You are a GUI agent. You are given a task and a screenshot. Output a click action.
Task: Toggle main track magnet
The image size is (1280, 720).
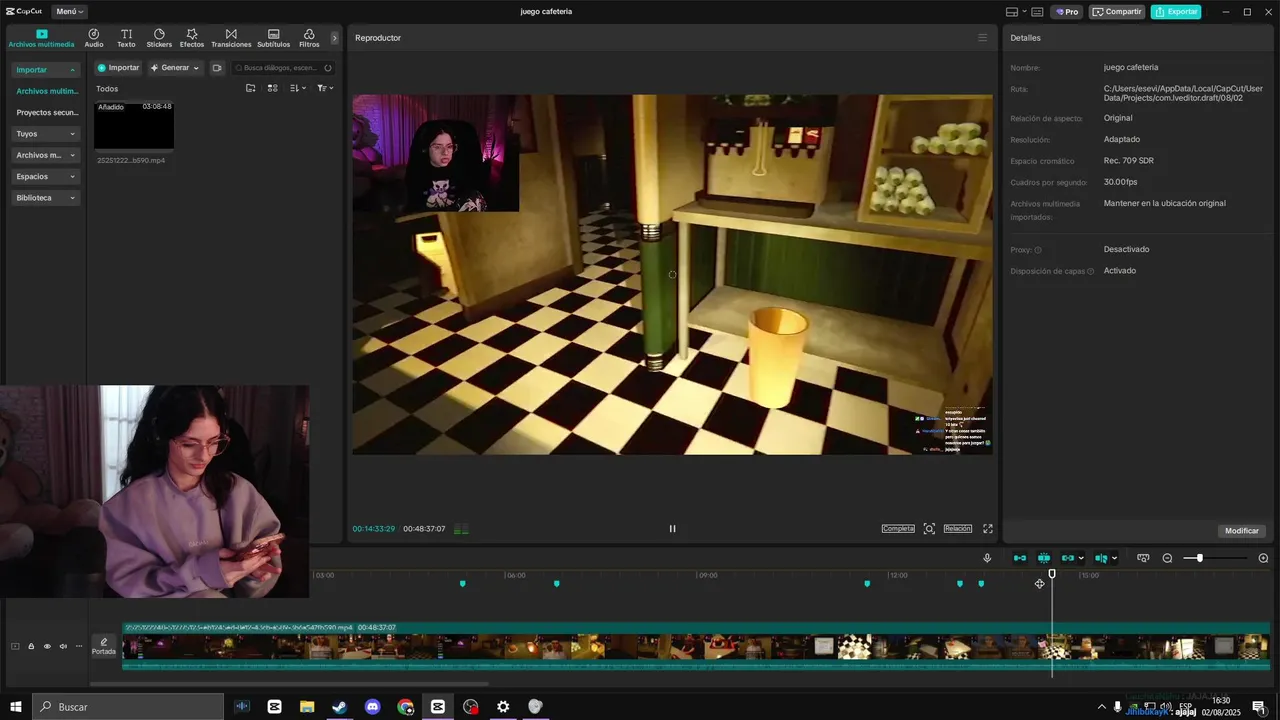coord(1020,558)
